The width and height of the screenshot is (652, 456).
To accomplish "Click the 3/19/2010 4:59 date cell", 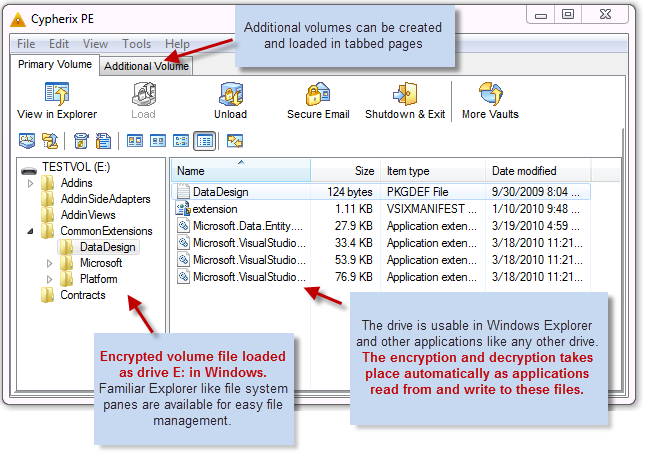I will (x=536, y=226).
